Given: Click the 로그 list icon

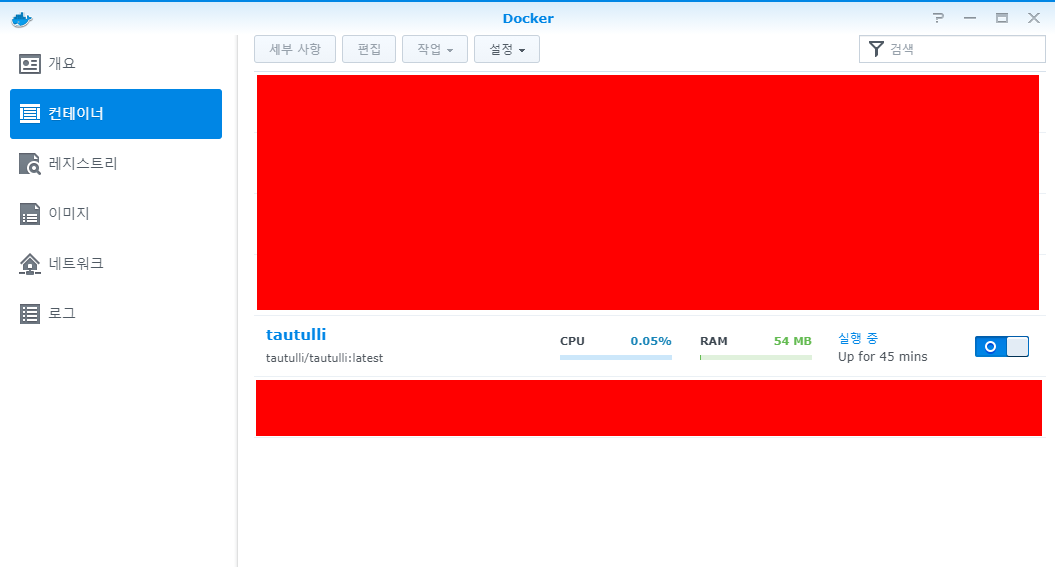Looking at the screenshot, I should tap(30, 313).
